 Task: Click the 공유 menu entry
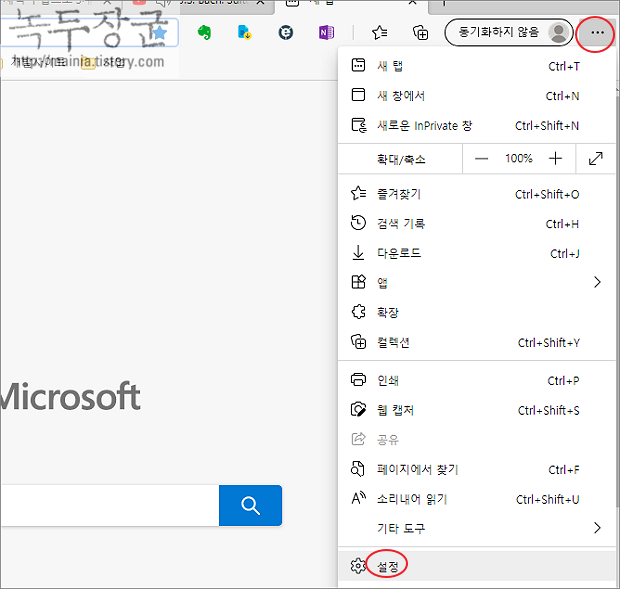(476, 440)
